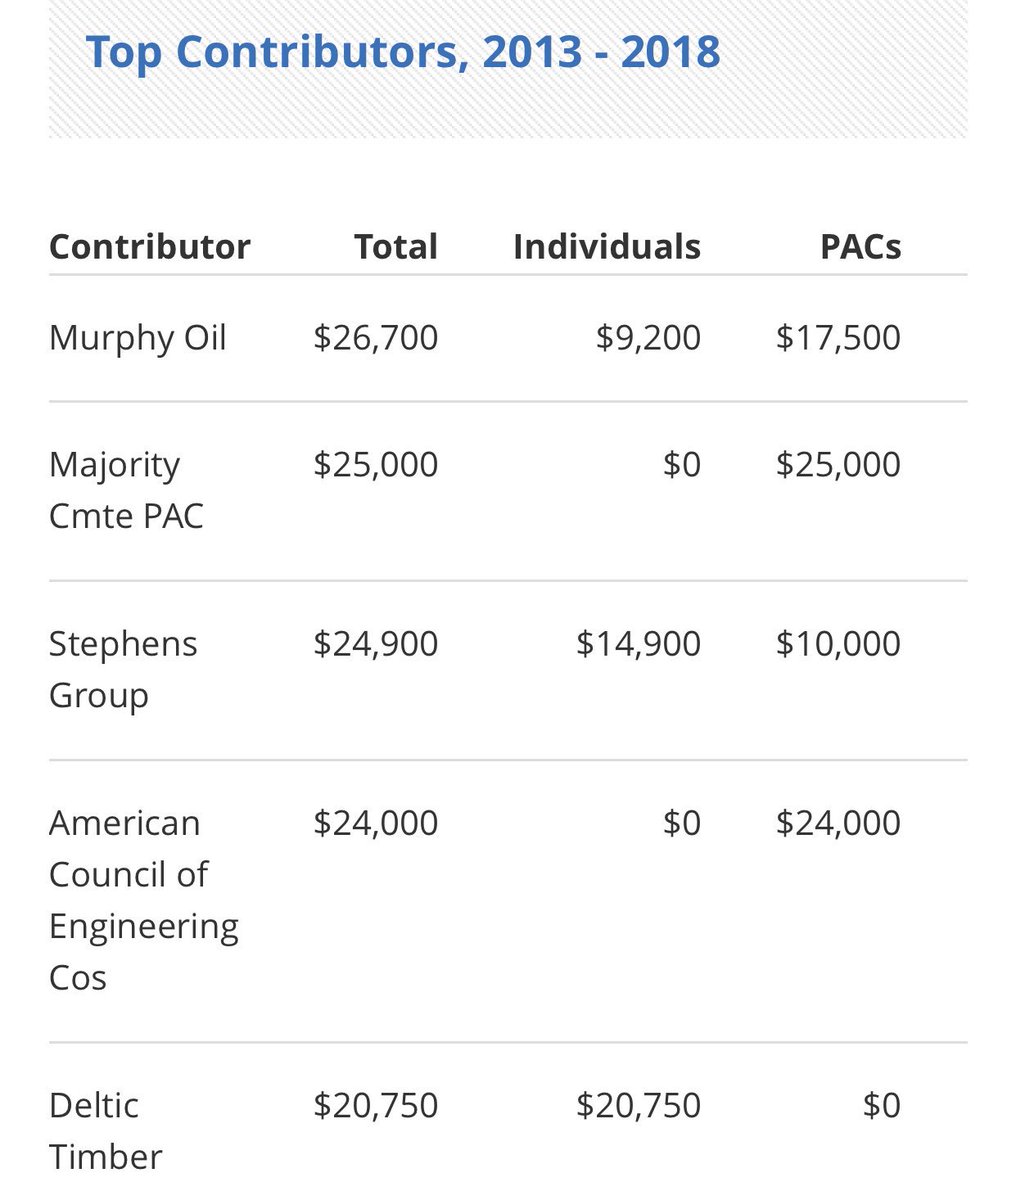Viewport: 1016px width, 1200px height.
Task: Click the Top Contributors, 2013 - 2018 heading
Action: coord(402,51)
